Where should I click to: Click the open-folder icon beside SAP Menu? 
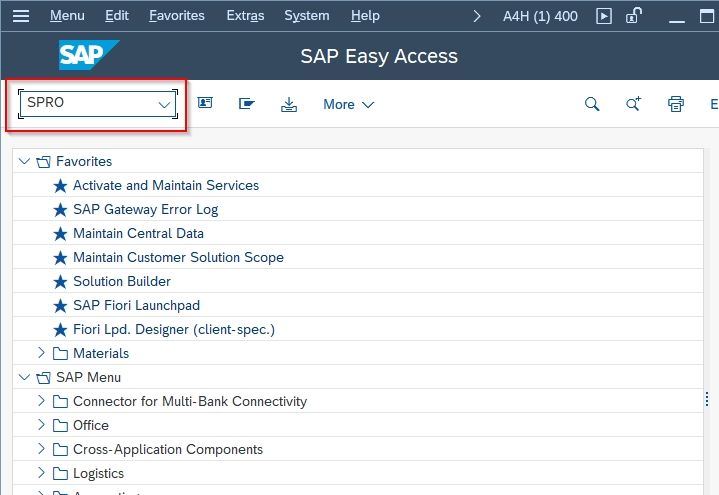[44, 378]
